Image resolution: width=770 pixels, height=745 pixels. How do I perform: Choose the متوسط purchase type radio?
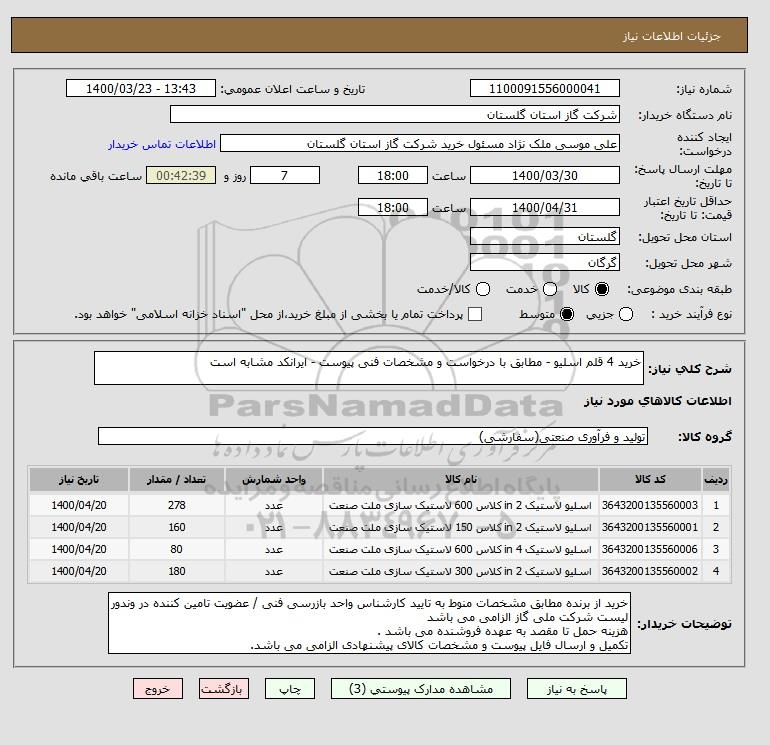567,314
